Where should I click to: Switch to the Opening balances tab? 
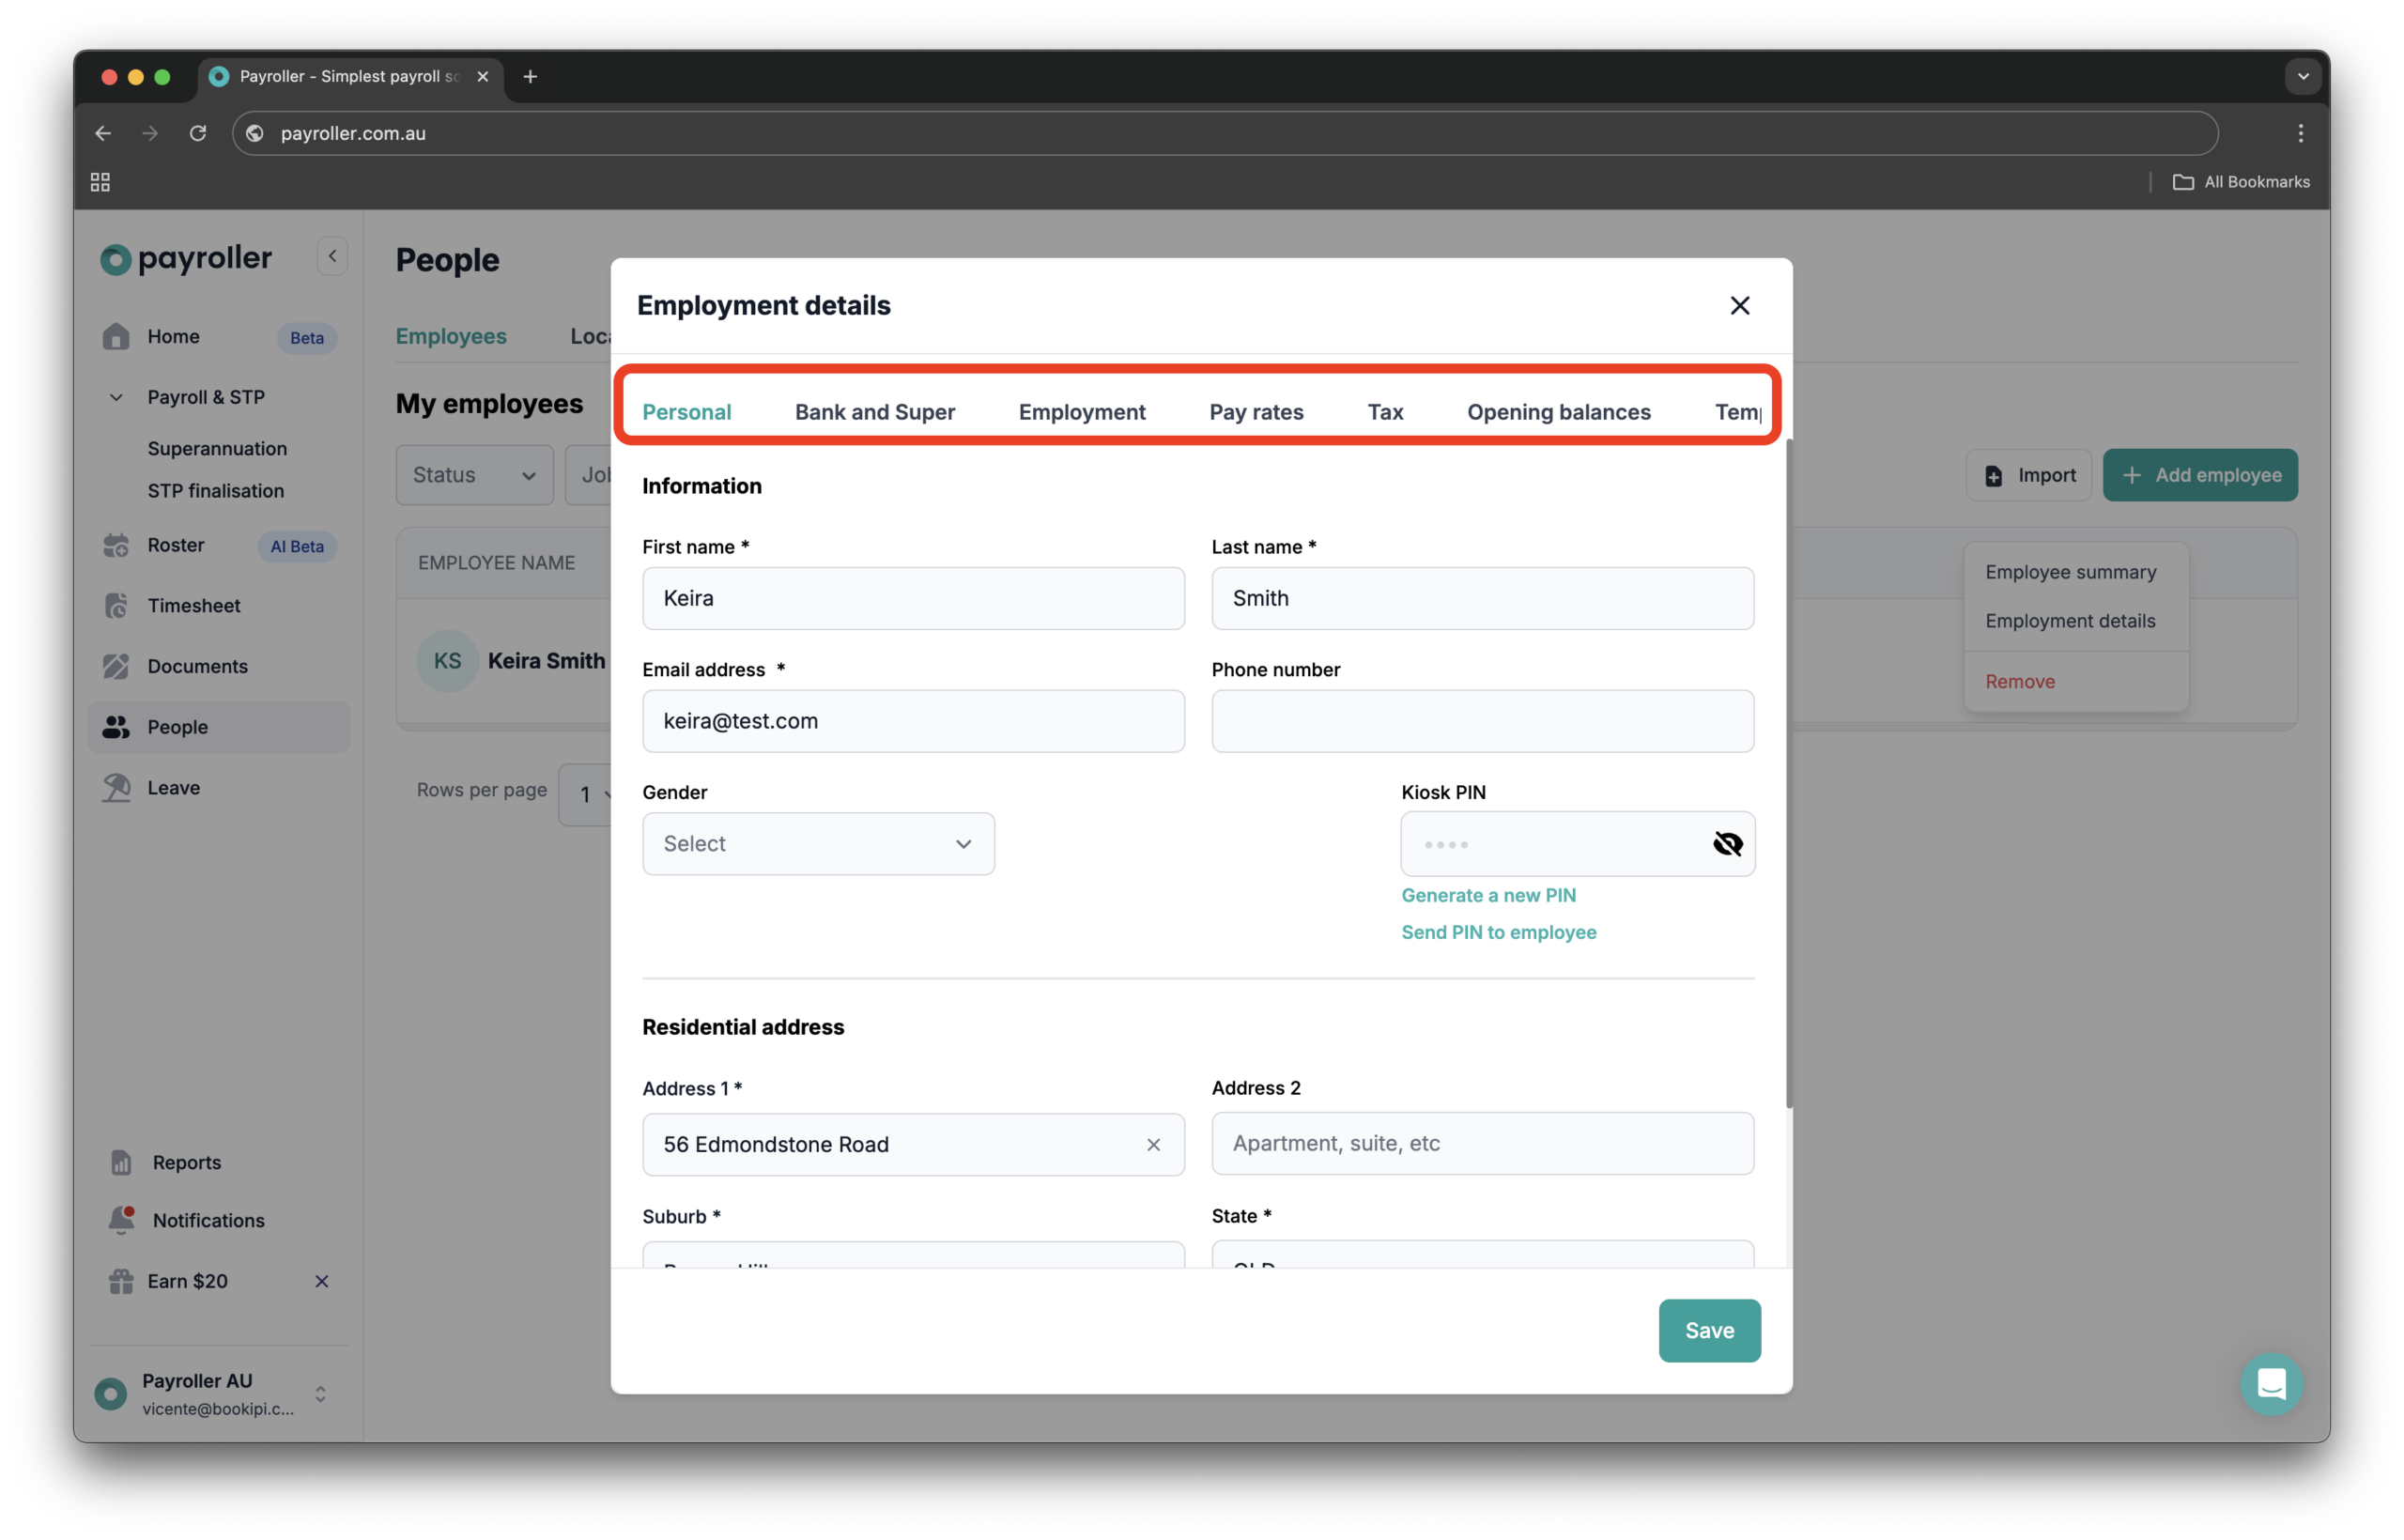click(1558, 411)
